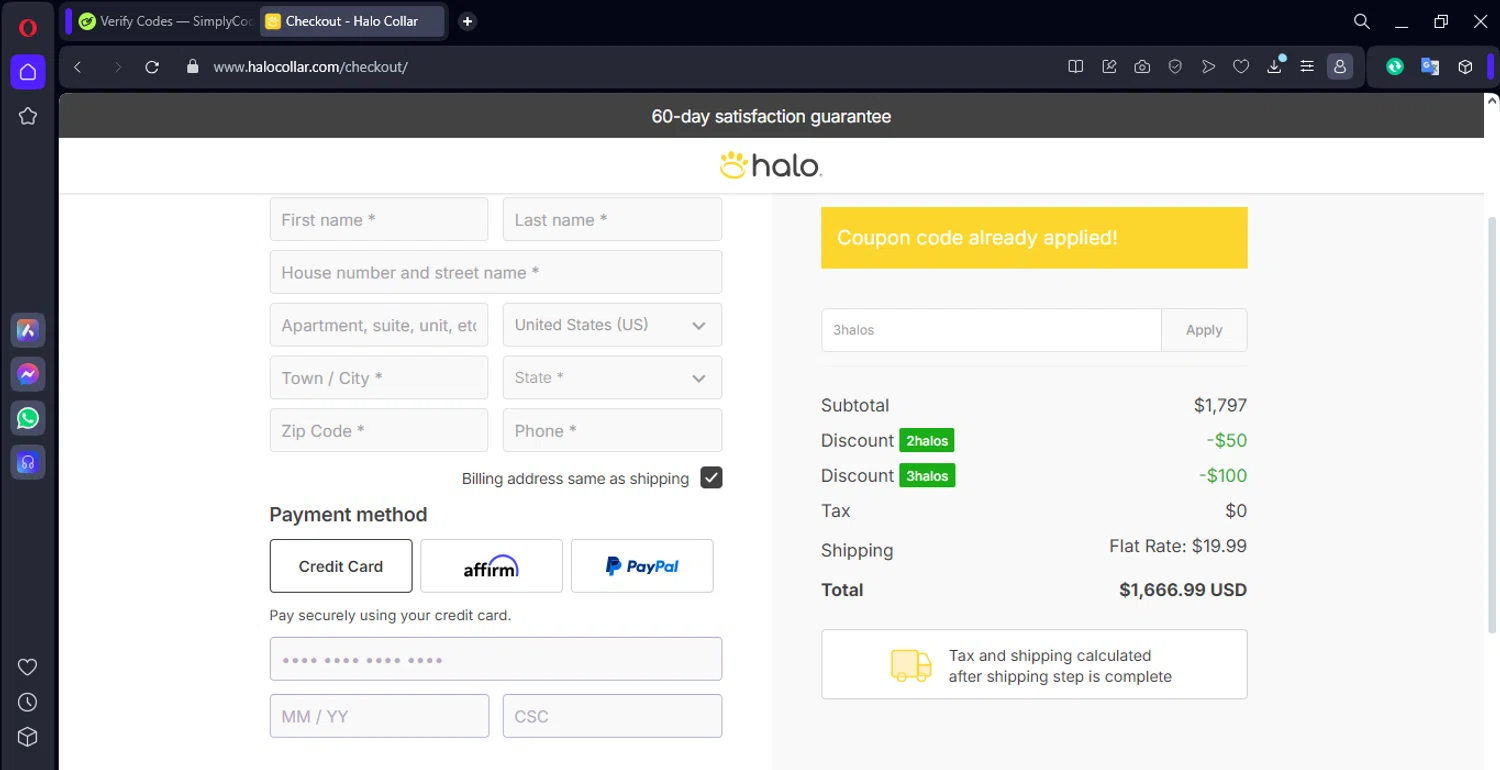Expand the United States (US) country dropdown
Screen dimensions: 1500x770
coord(612,325)
